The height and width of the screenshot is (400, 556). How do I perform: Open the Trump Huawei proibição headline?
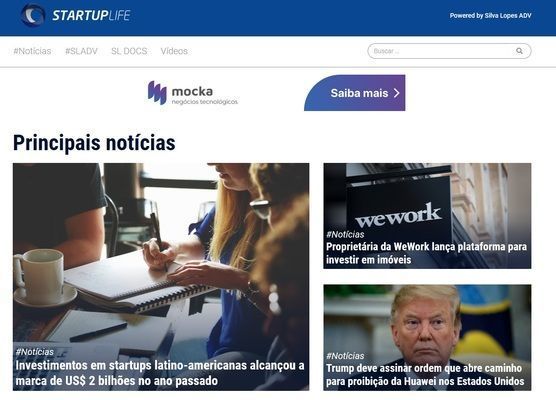425,374
